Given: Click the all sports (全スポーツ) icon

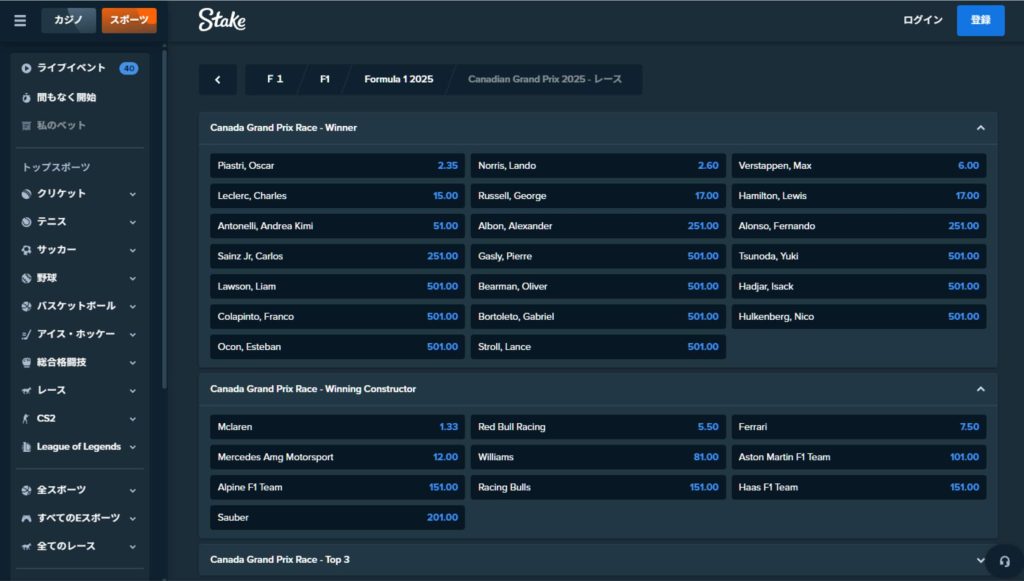Looking at the screenshot, I should click(x=26, y=490).
